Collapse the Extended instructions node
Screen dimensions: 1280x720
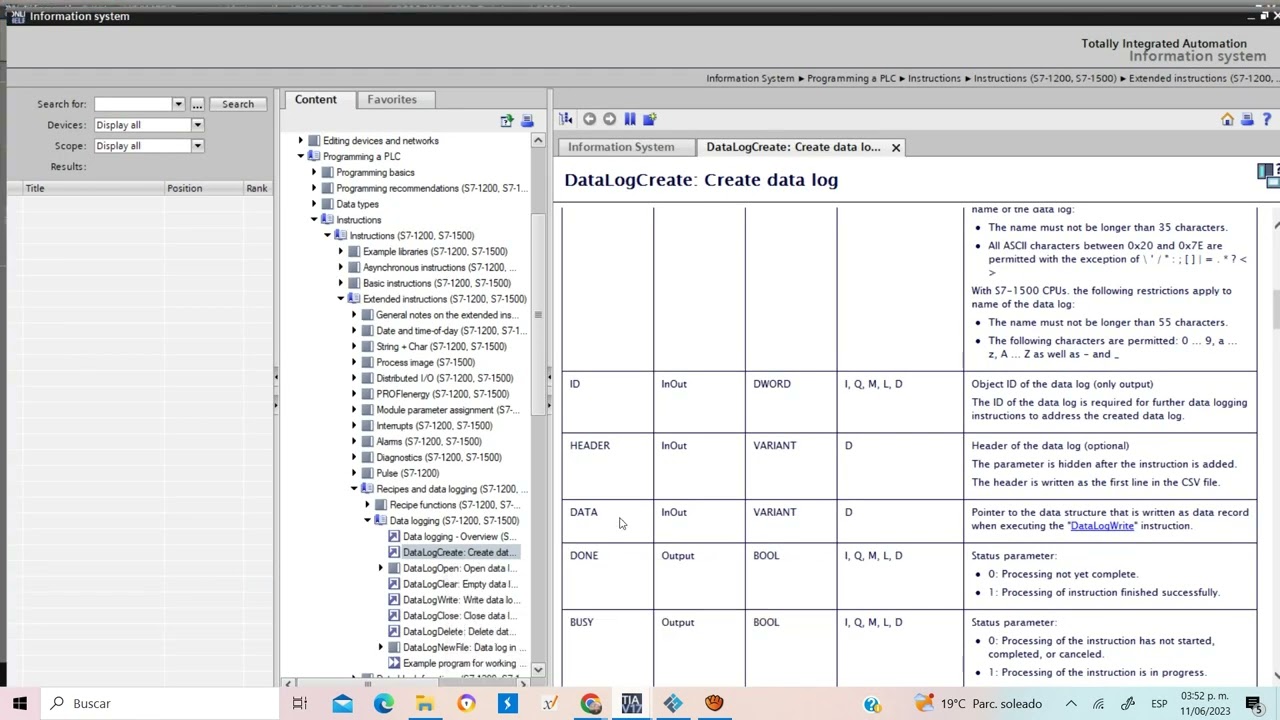pyautogui.click(x=341, y=299)
